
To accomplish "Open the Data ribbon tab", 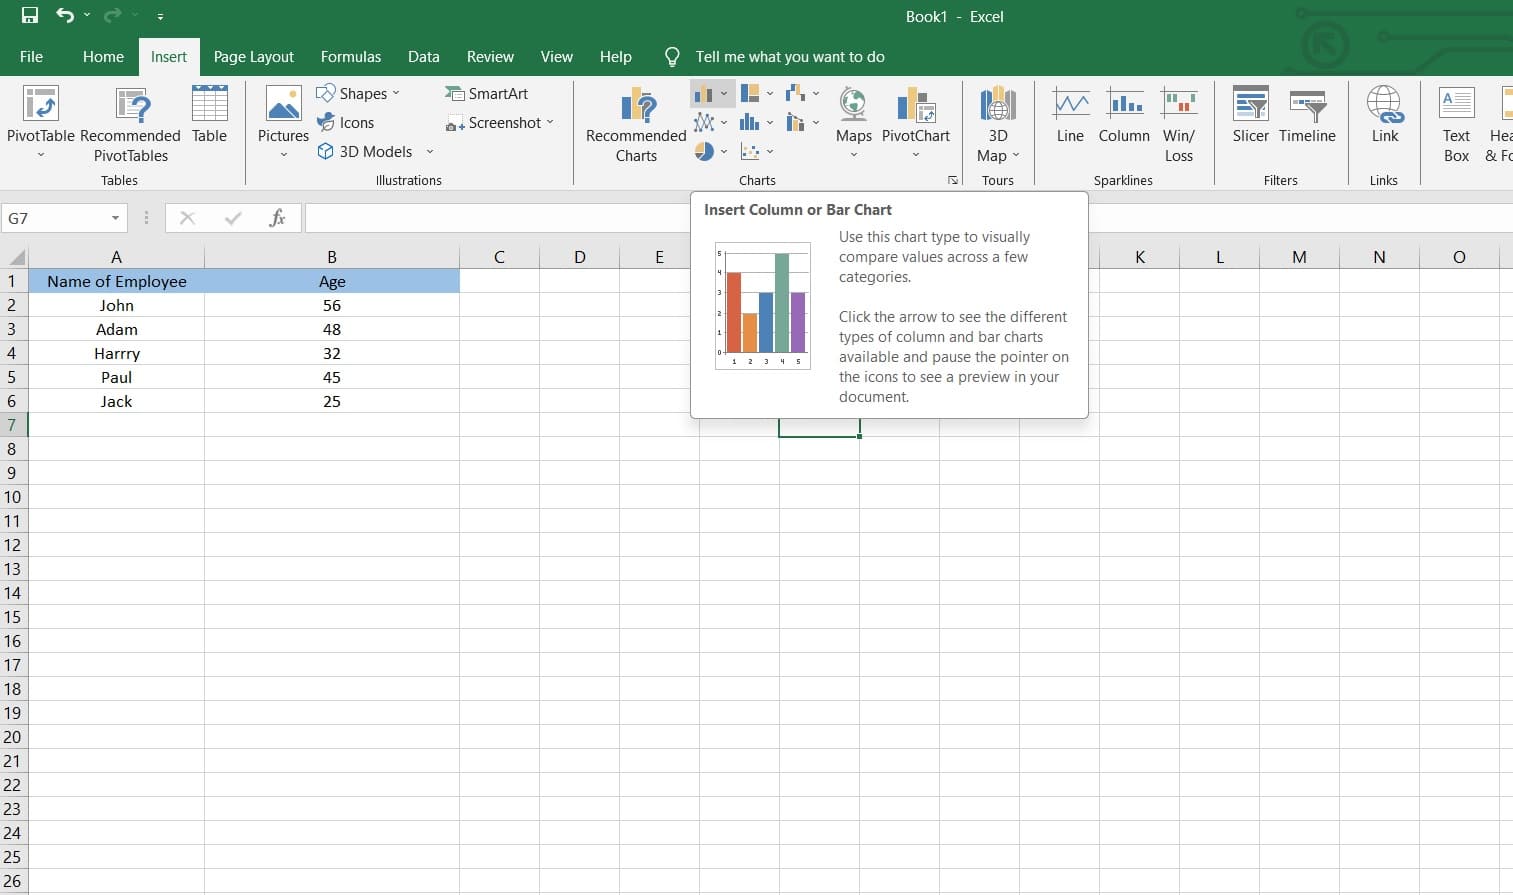I will pos(423,56).
